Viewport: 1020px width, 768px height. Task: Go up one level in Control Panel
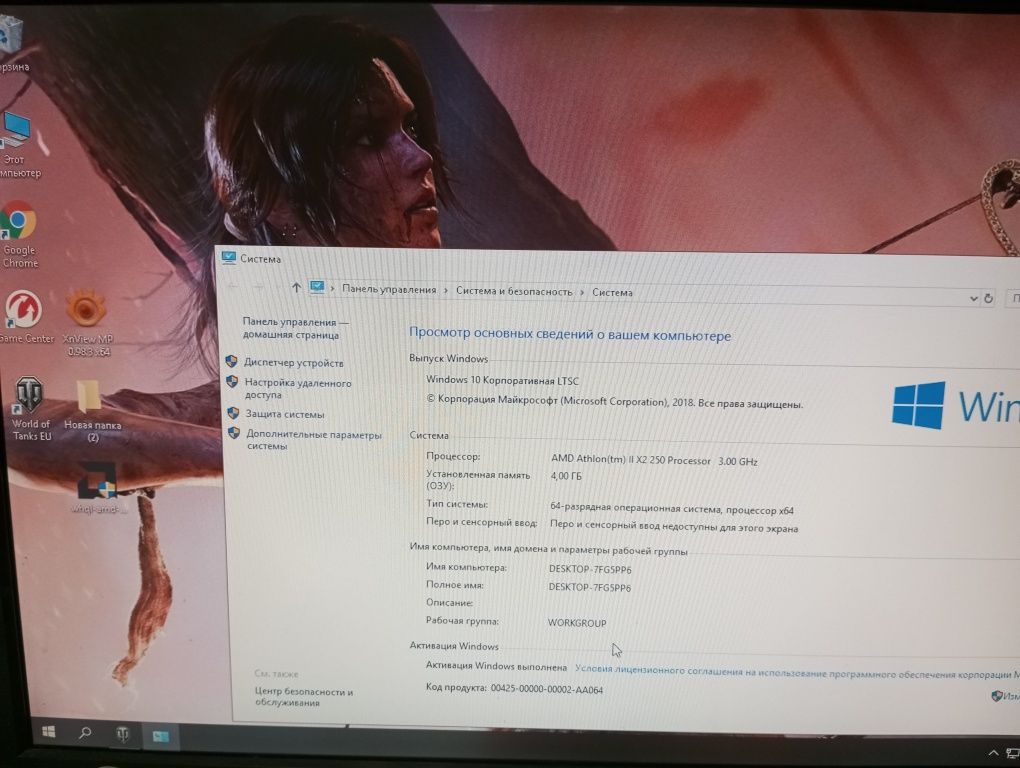point(296,287)
